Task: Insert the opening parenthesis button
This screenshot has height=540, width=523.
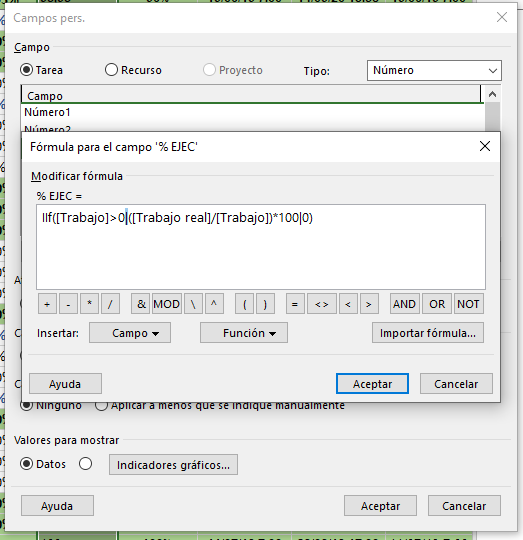Action: [x=244, y=304]
